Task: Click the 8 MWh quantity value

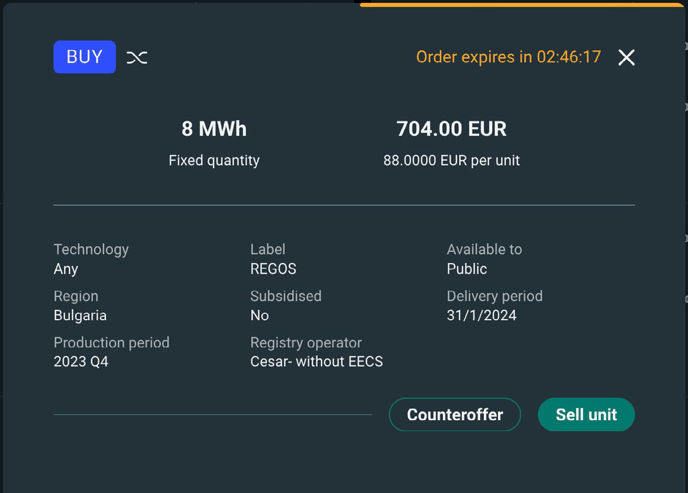Action: tap(214, 129)
